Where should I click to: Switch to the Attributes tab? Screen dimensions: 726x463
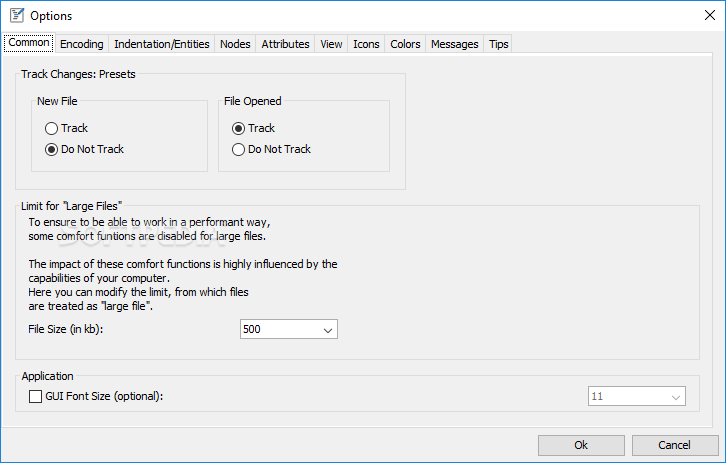(285, 44)
